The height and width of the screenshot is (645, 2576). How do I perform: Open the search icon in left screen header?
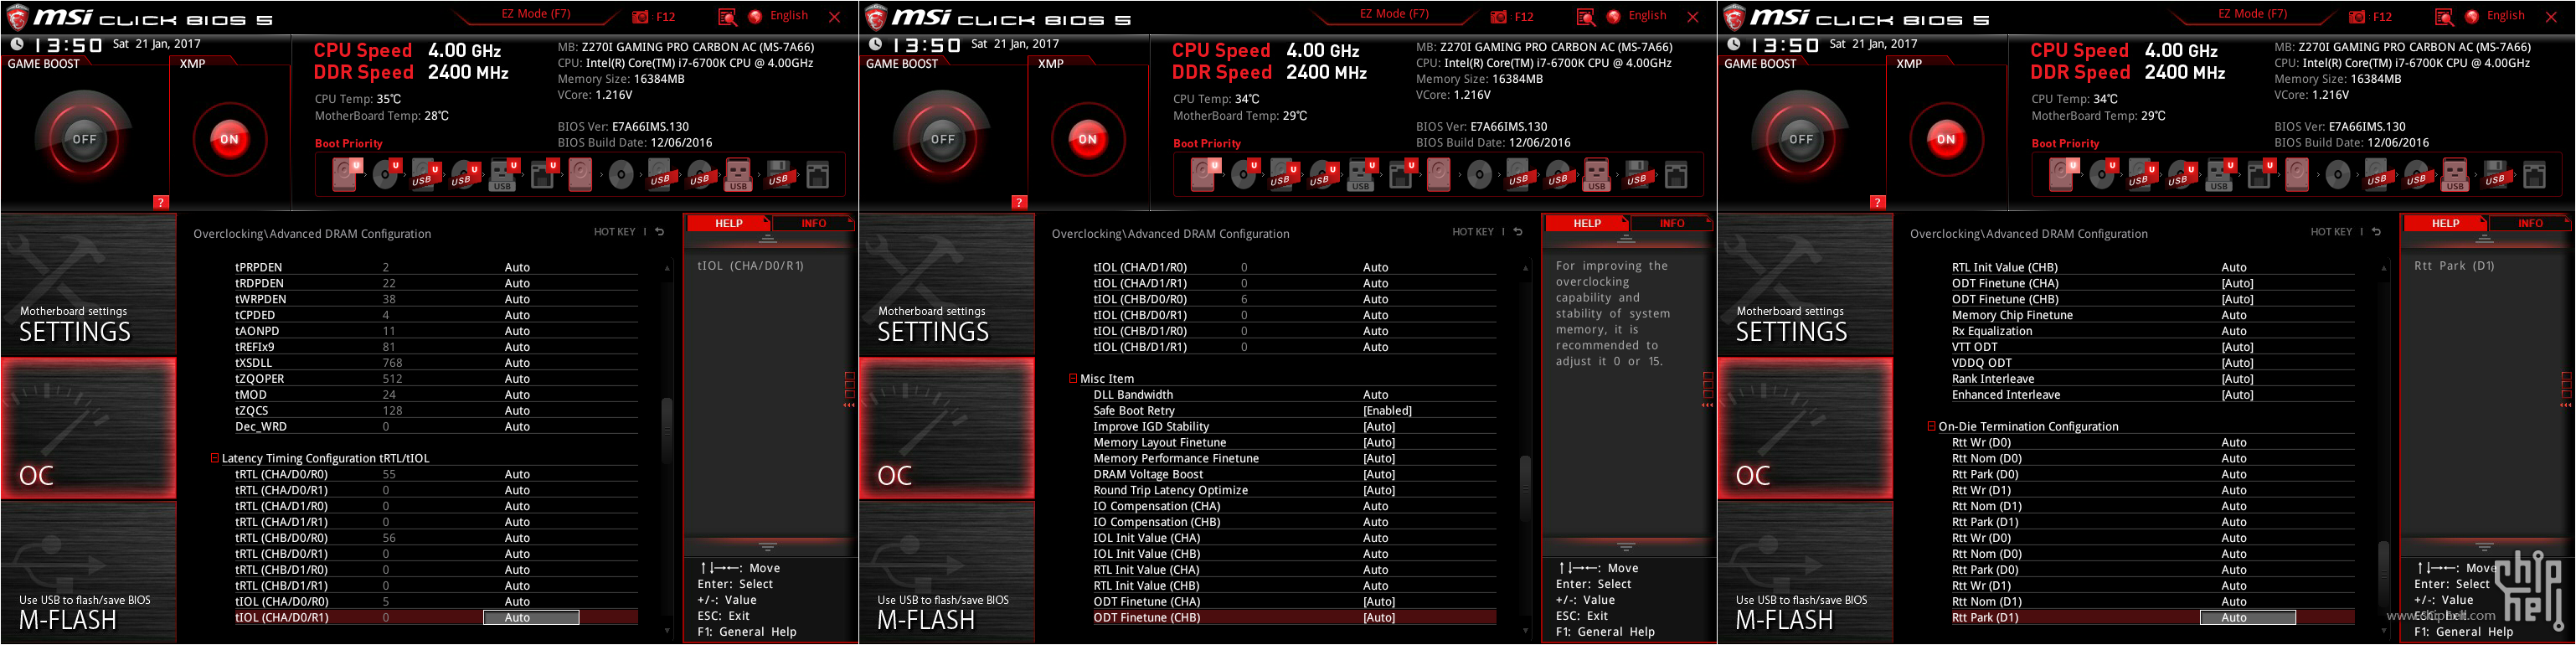click(727, 17)
